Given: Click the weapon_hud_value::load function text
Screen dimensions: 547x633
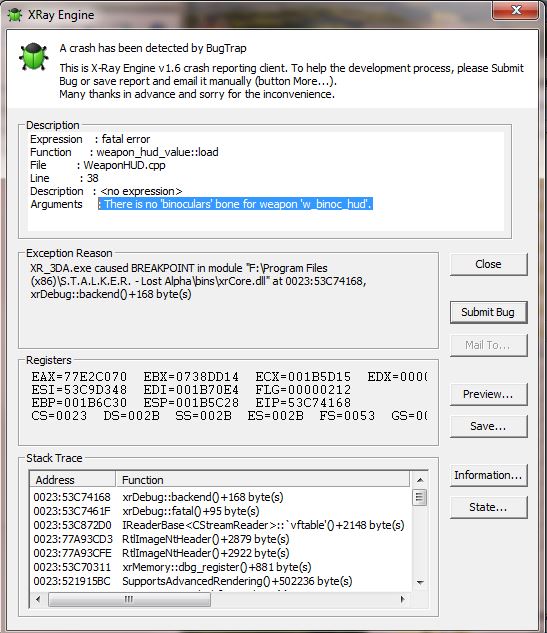Looking at the screenshot, I should [157, 152].
